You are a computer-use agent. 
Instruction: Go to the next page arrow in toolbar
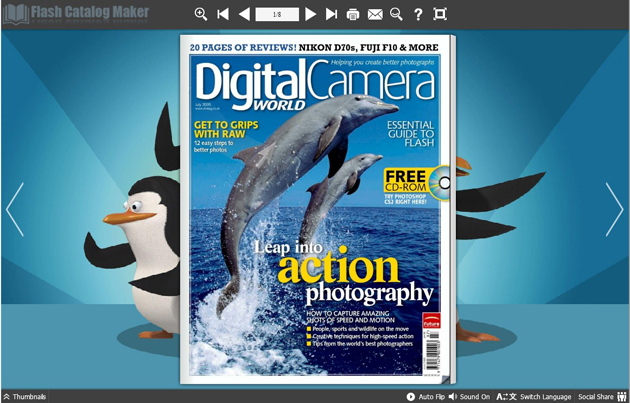pyautogui.click(x=310, y=14)
